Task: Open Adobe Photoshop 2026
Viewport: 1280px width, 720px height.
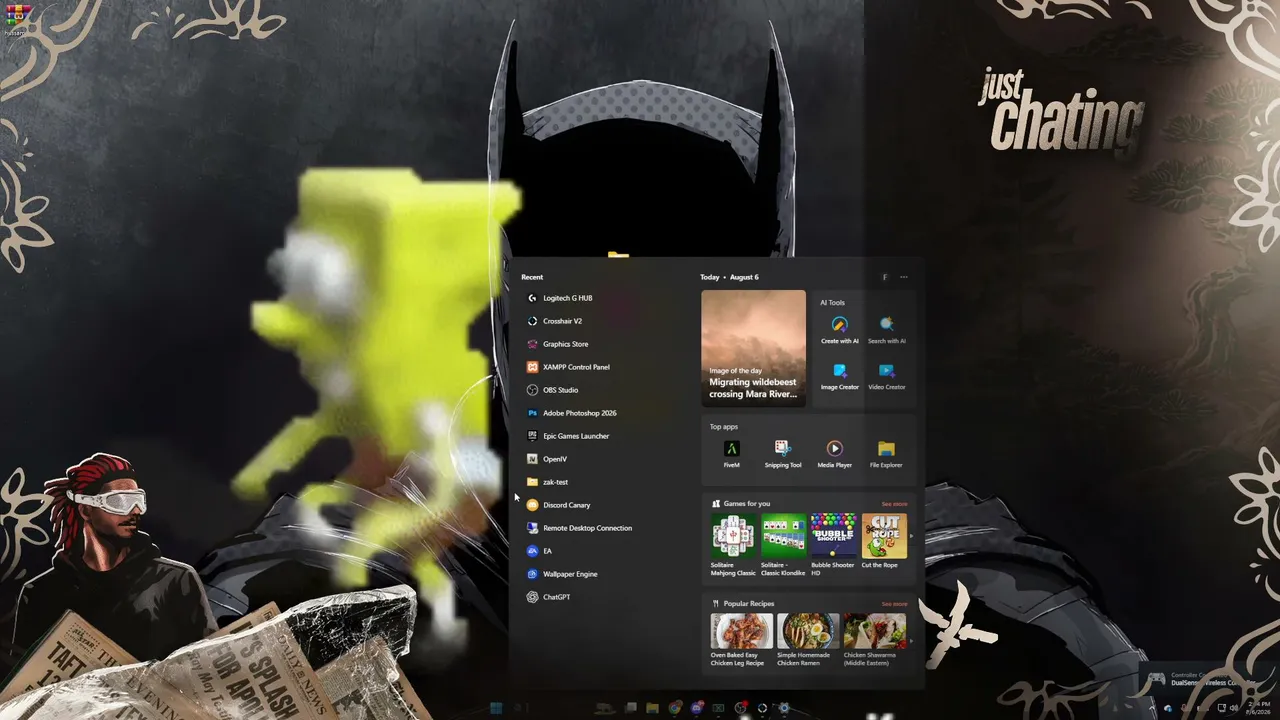Action: (x=572, y=413)
